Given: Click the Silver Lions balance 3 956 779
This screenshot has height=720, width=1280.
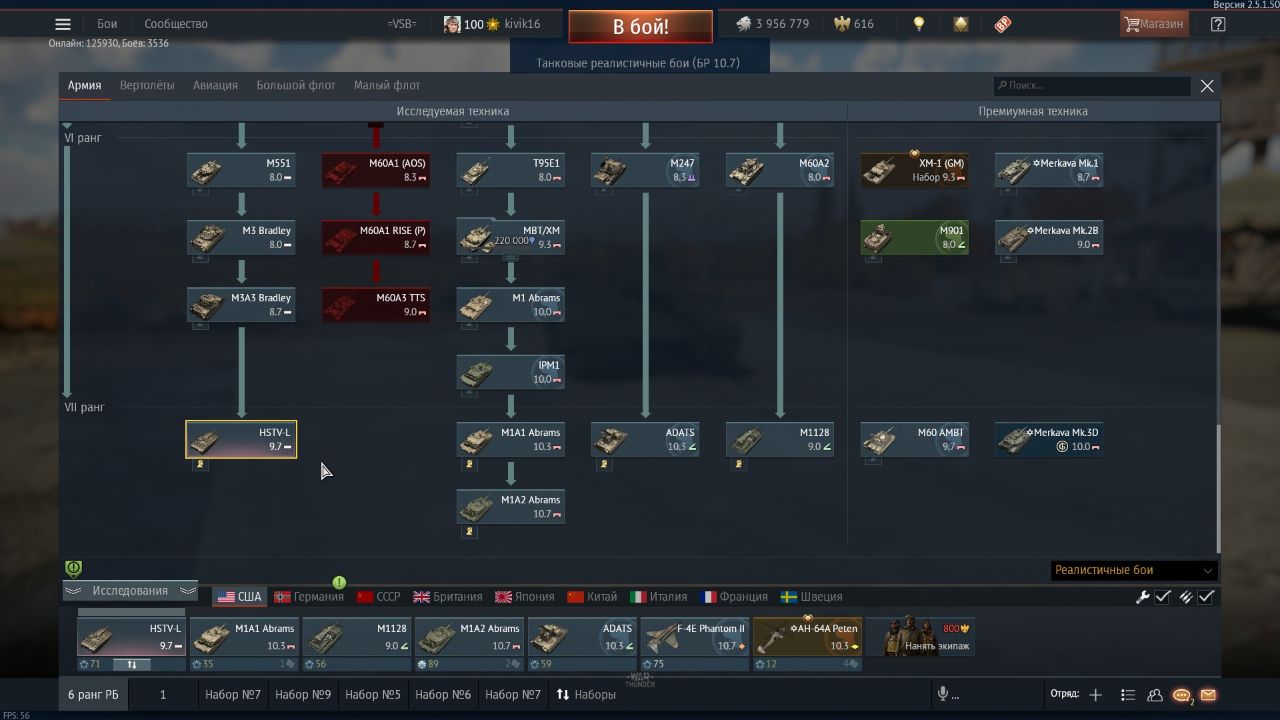Looking at the screenshot, I should click(x=772, y=24).
